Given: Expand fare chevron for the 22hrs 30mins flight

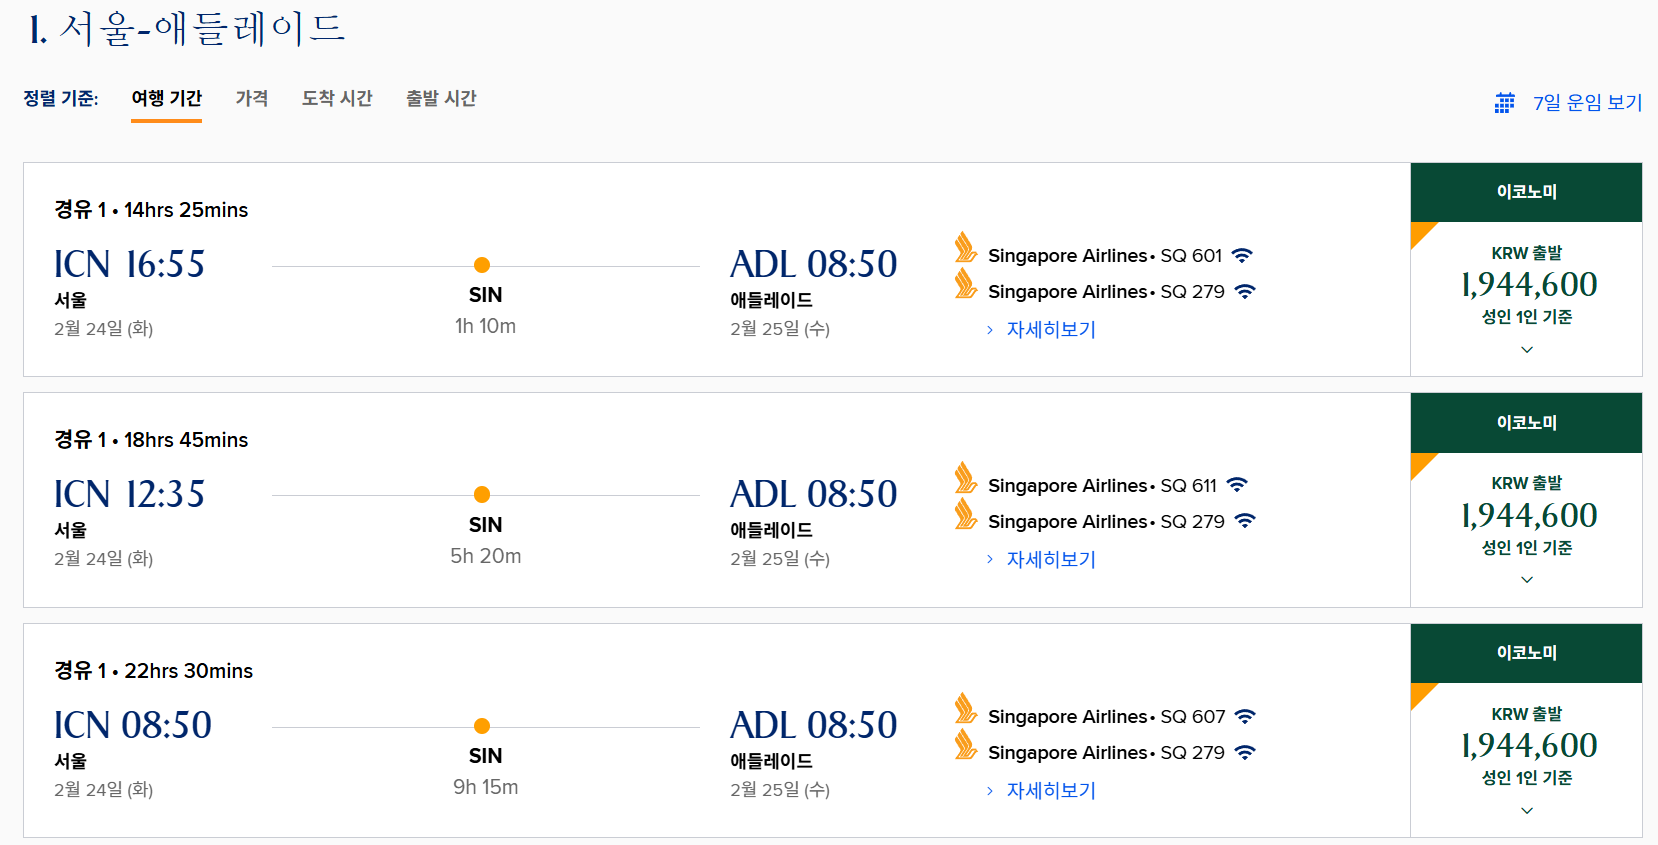Looking at the screenshot, I should point(1527,811).
